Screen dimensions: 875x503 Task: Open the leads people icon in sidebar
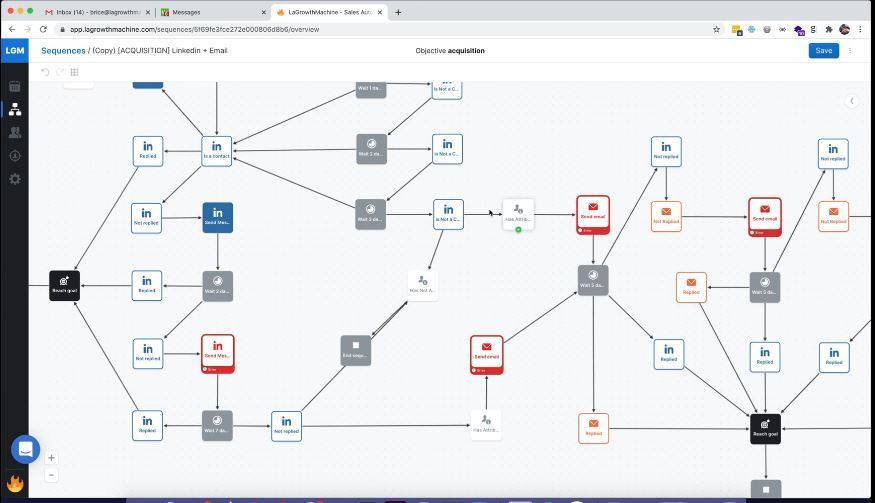[x=15, y=132]
